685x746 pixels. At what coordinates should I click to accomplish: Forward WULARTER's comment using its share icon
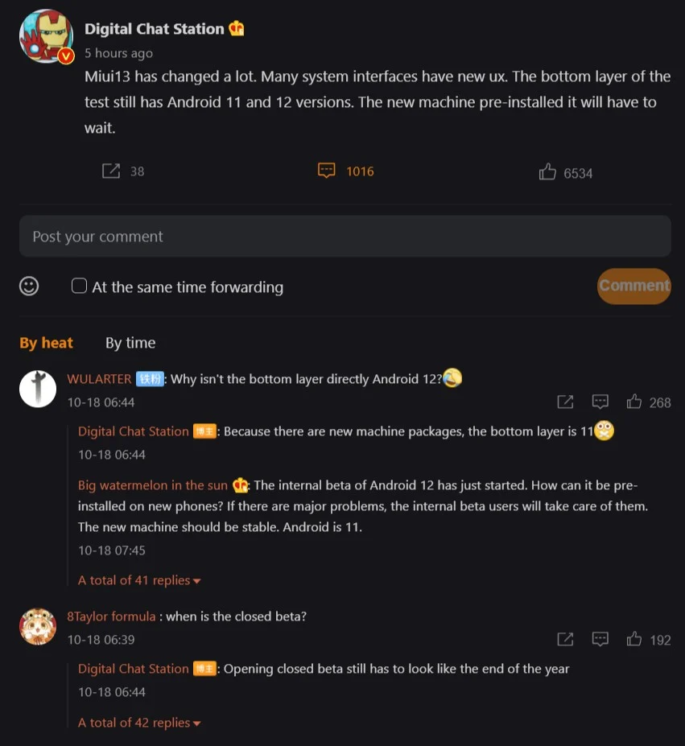tap(565, 402)
